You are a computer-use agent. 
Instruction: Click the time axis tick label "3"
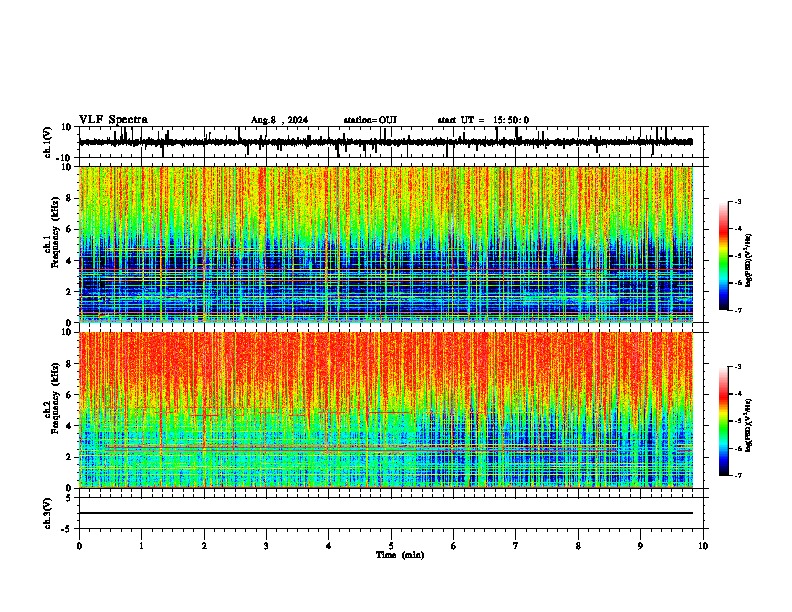[x=266, y=546]
